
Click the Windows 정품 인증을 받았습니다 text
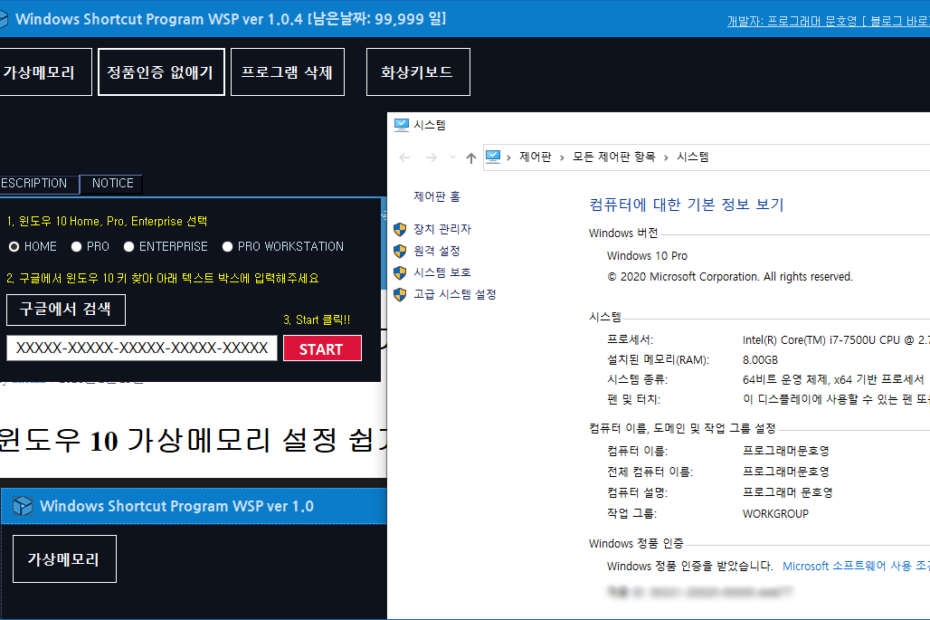(x=690, y=567)
